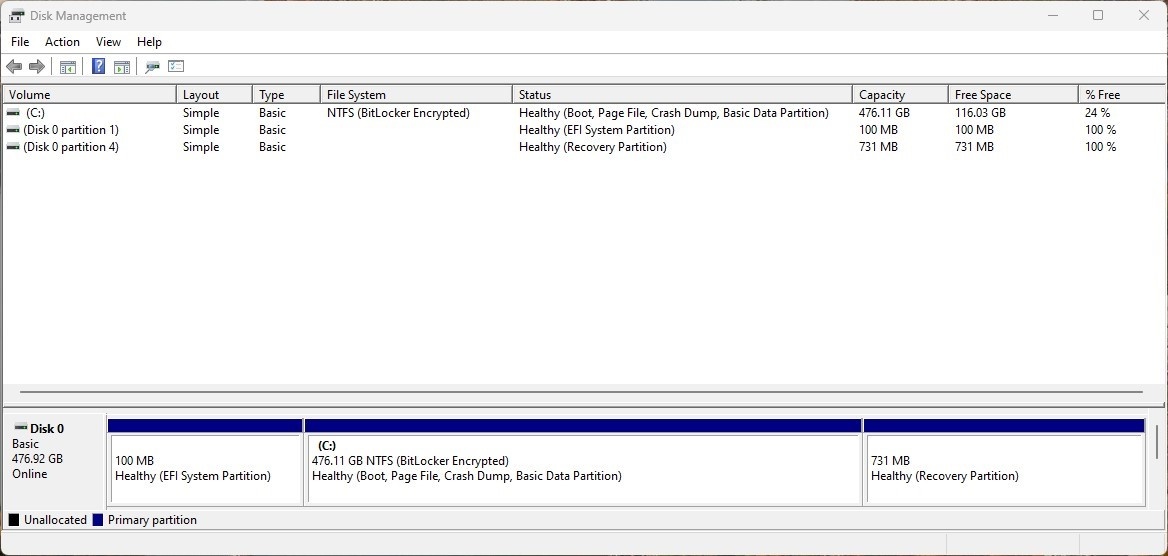Click 'NTFS (BitLocker Encrypted)' file system cell
Viewport: 1168px width, 556px height.
point(399,113)
